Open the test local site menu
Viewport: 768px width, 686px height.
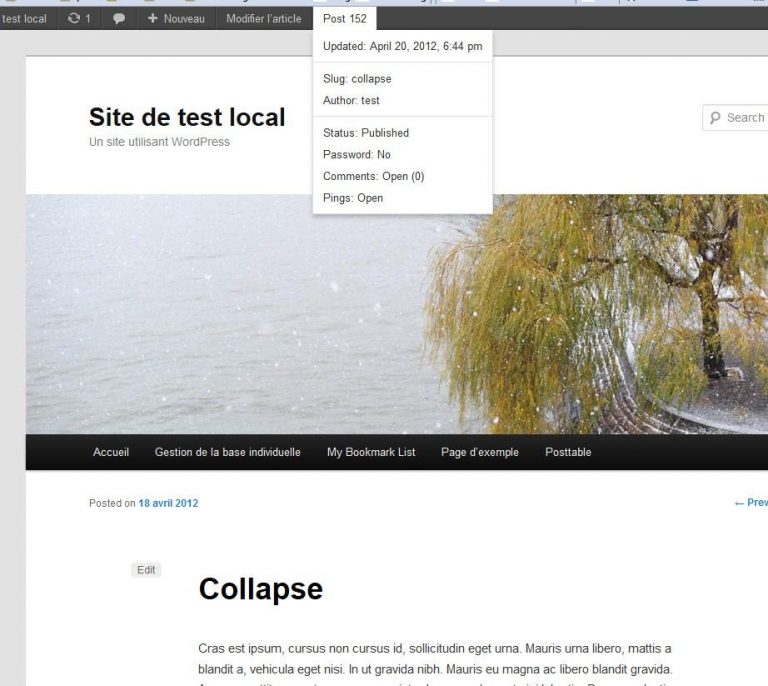(x=24, y=19)
